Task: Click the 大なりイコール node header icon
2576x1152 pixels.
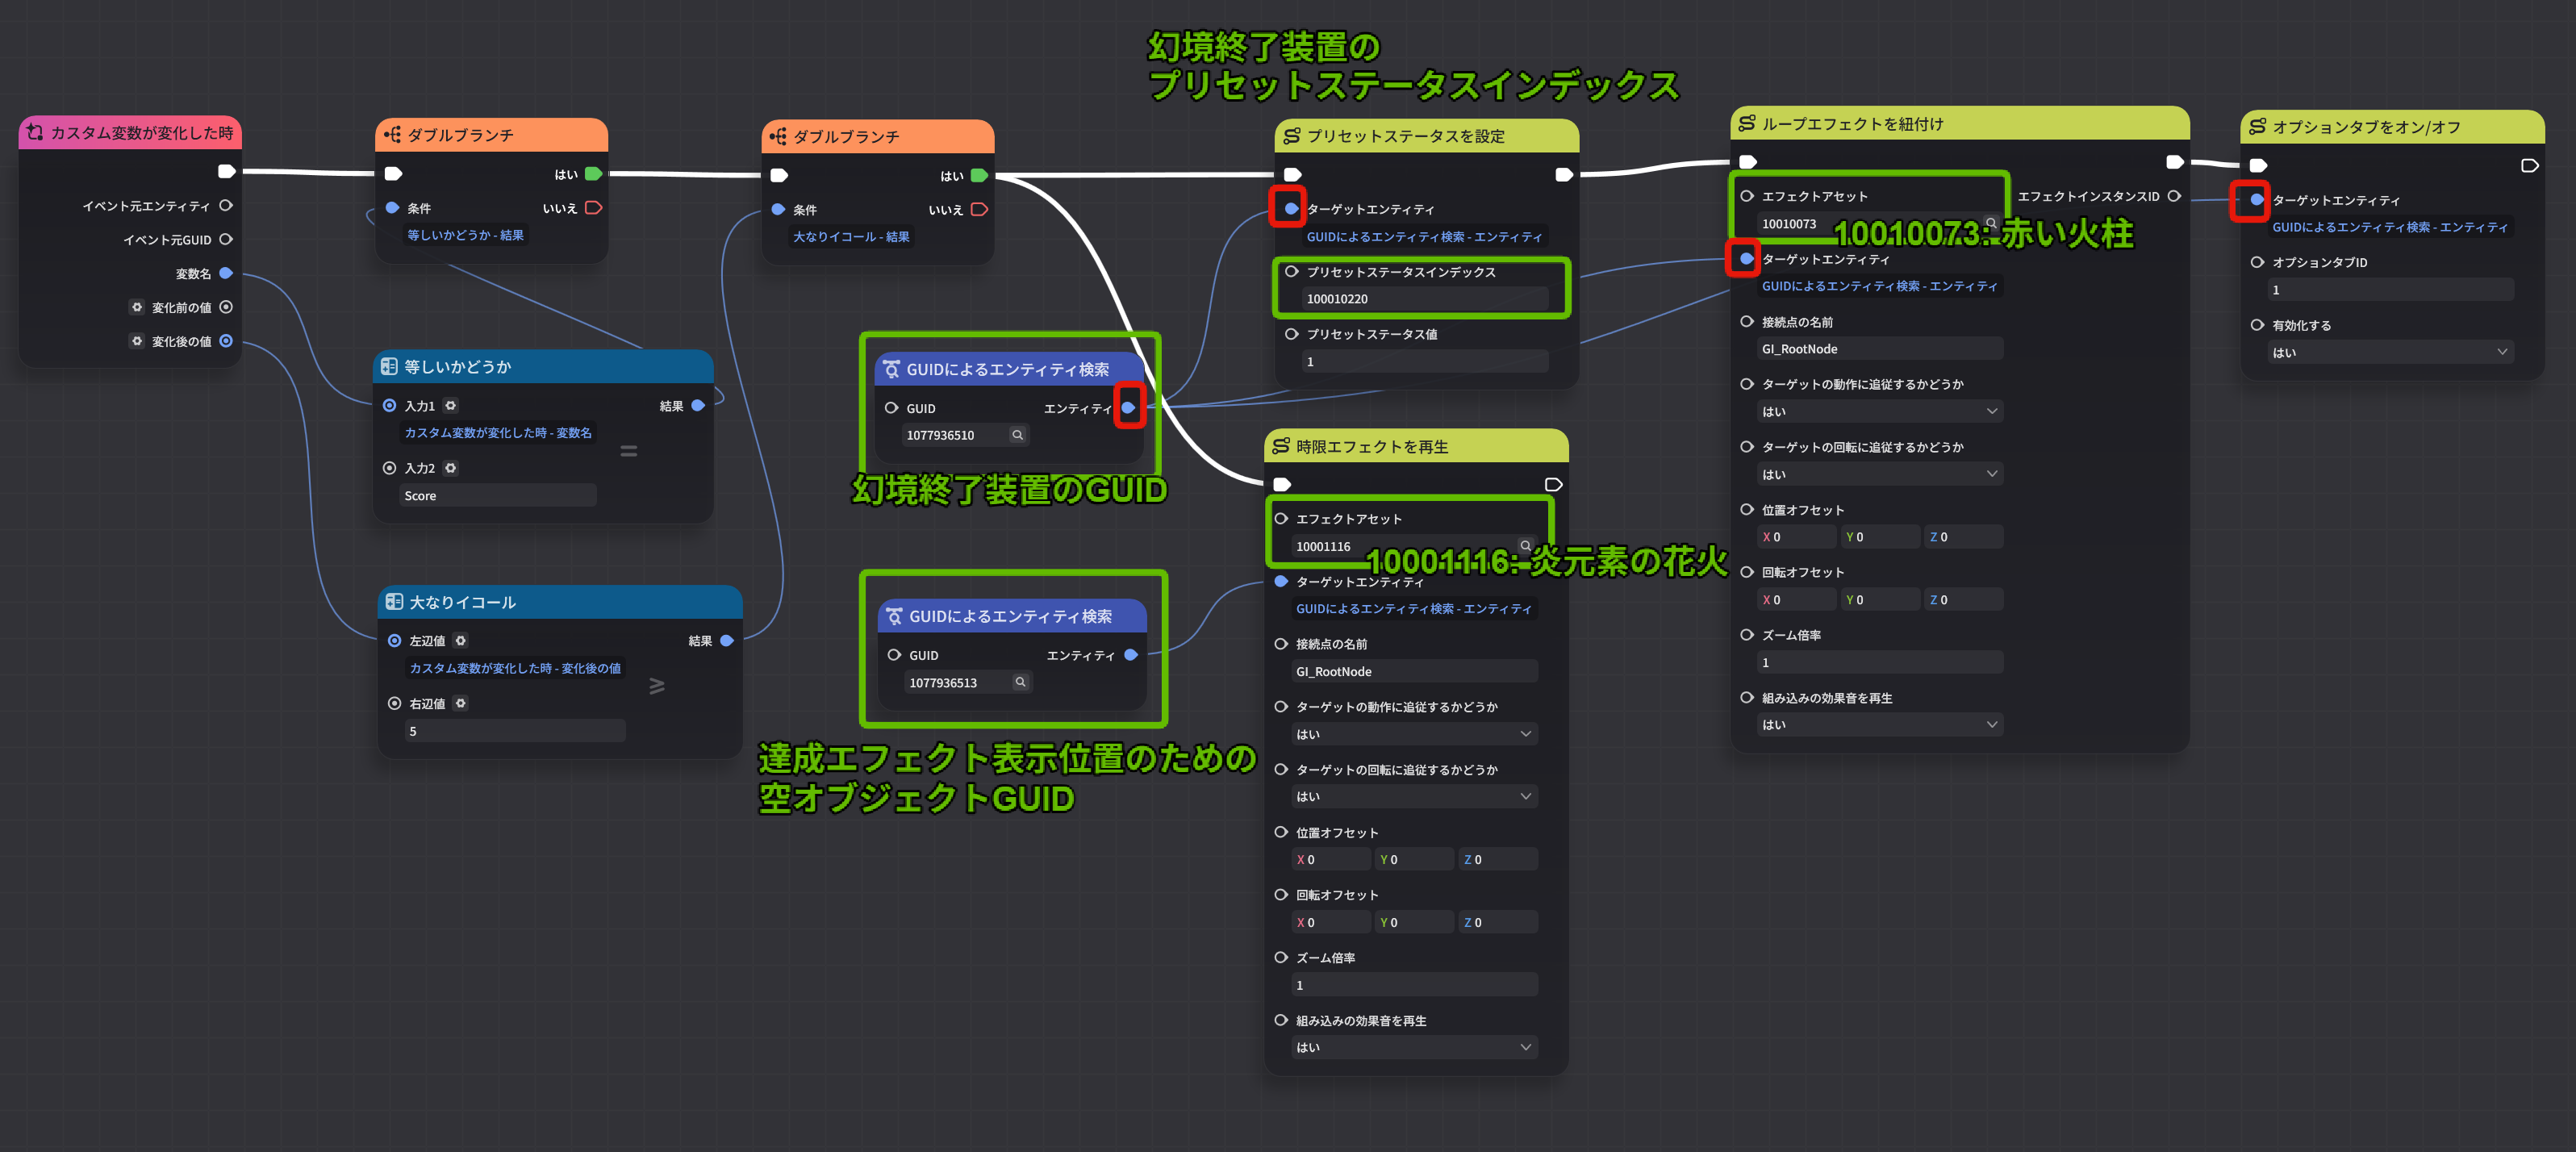Action: (394, 602)
